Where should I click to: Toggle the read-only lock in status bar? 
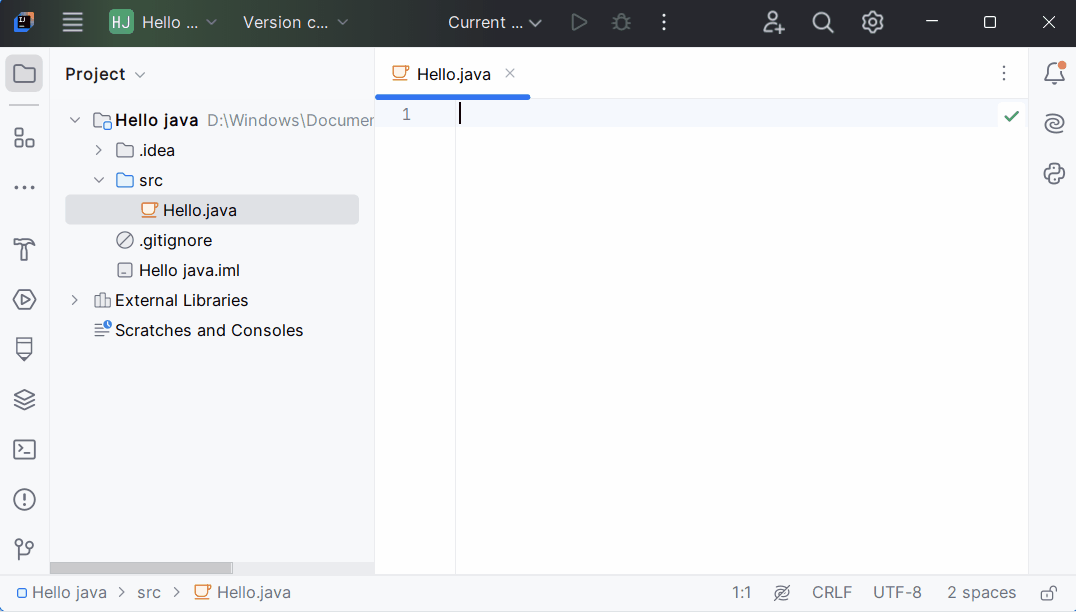(1048, 593)
